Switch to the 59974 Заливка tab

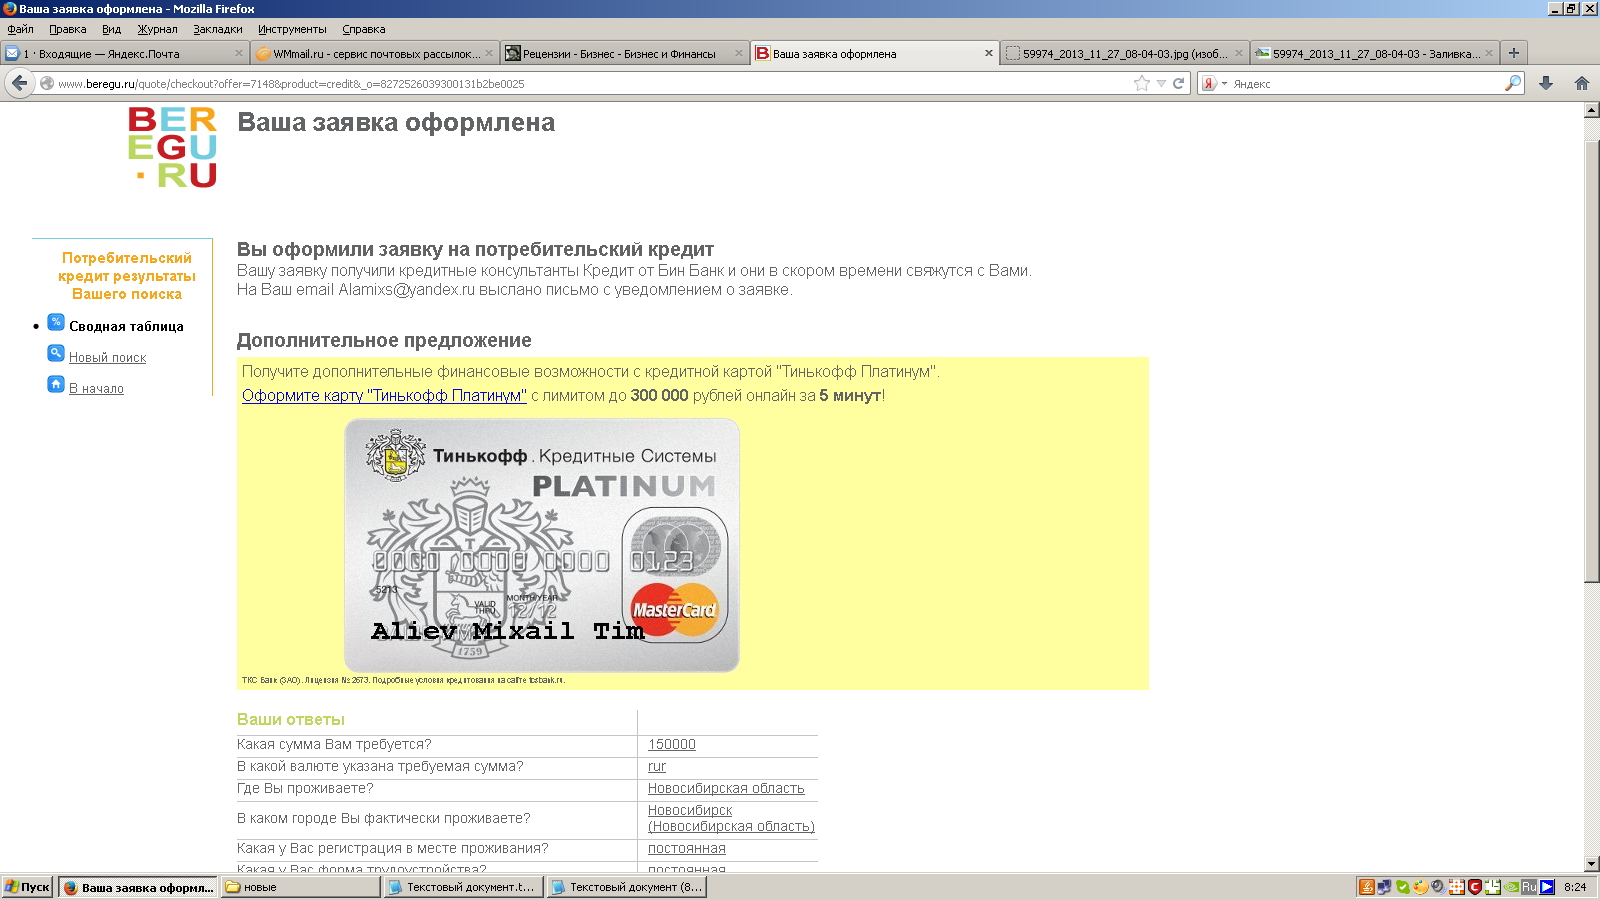[x=1375, y=54]
